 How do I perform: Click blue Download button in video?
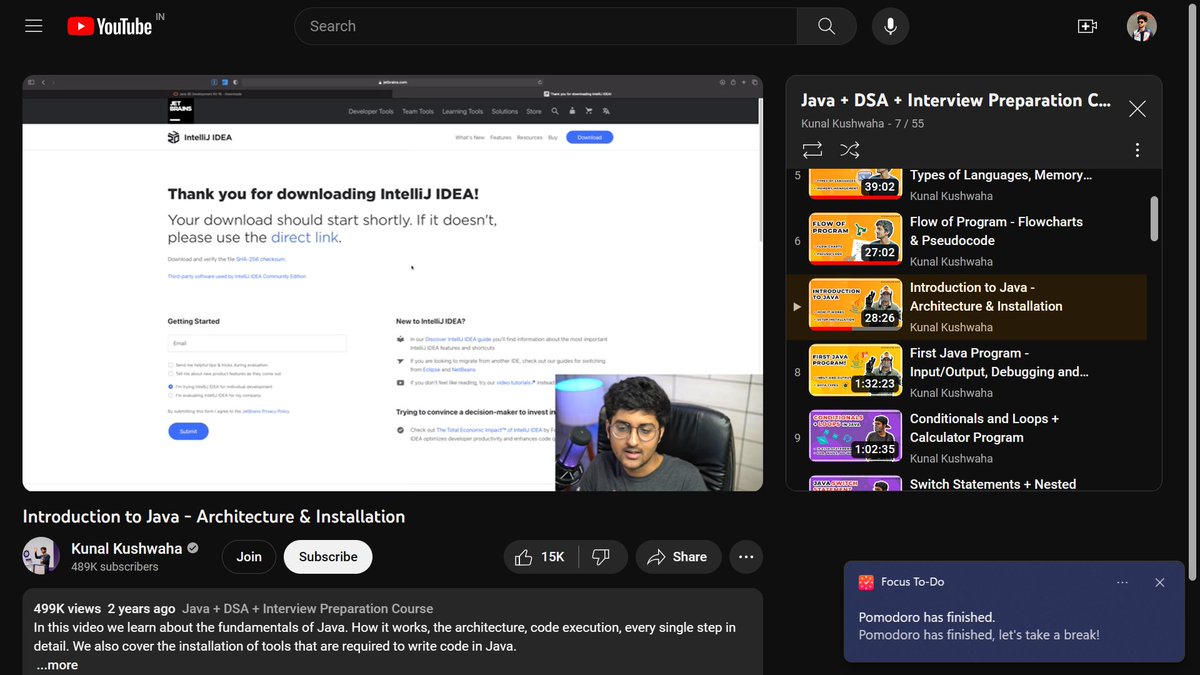click(589, 137)
